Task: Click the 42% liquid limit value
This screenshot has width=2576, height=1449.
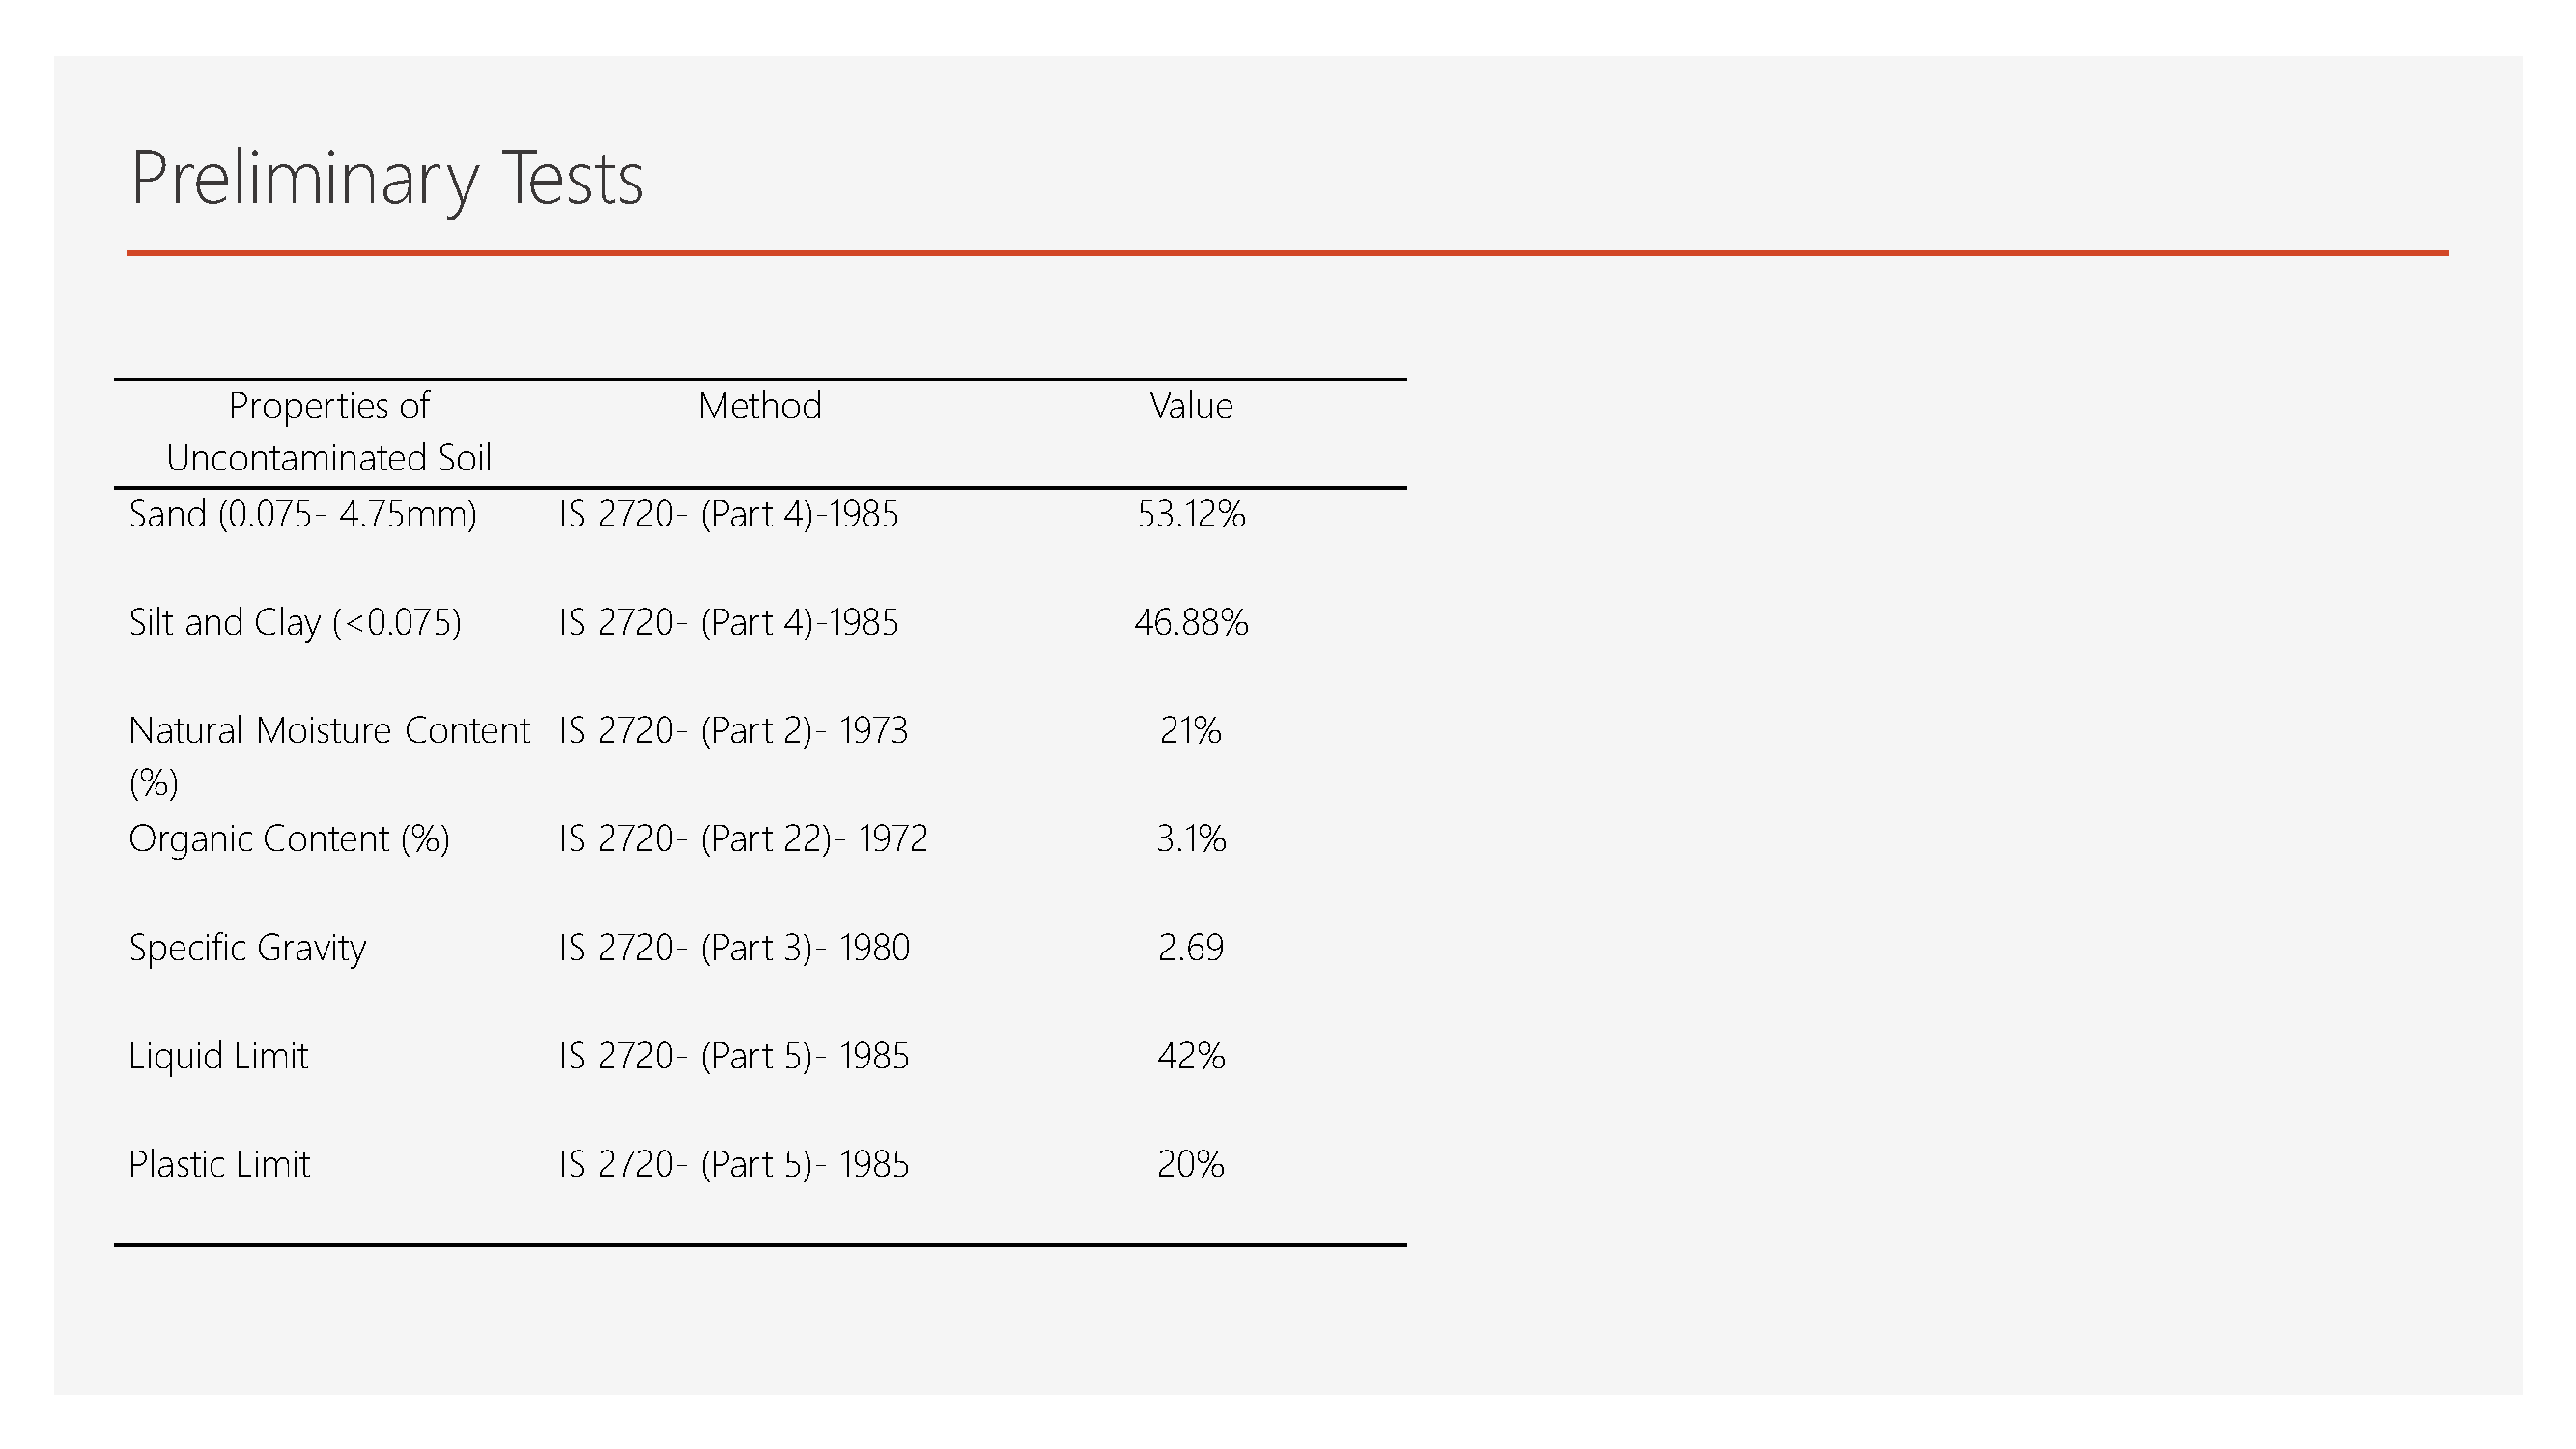Action: tap(1191, 1057)
